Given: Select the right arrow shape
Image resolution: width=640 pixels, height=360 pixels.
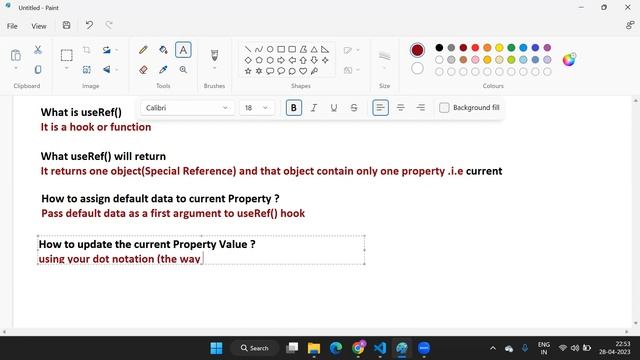Looking at the screenshot, I should click(281, 60).
